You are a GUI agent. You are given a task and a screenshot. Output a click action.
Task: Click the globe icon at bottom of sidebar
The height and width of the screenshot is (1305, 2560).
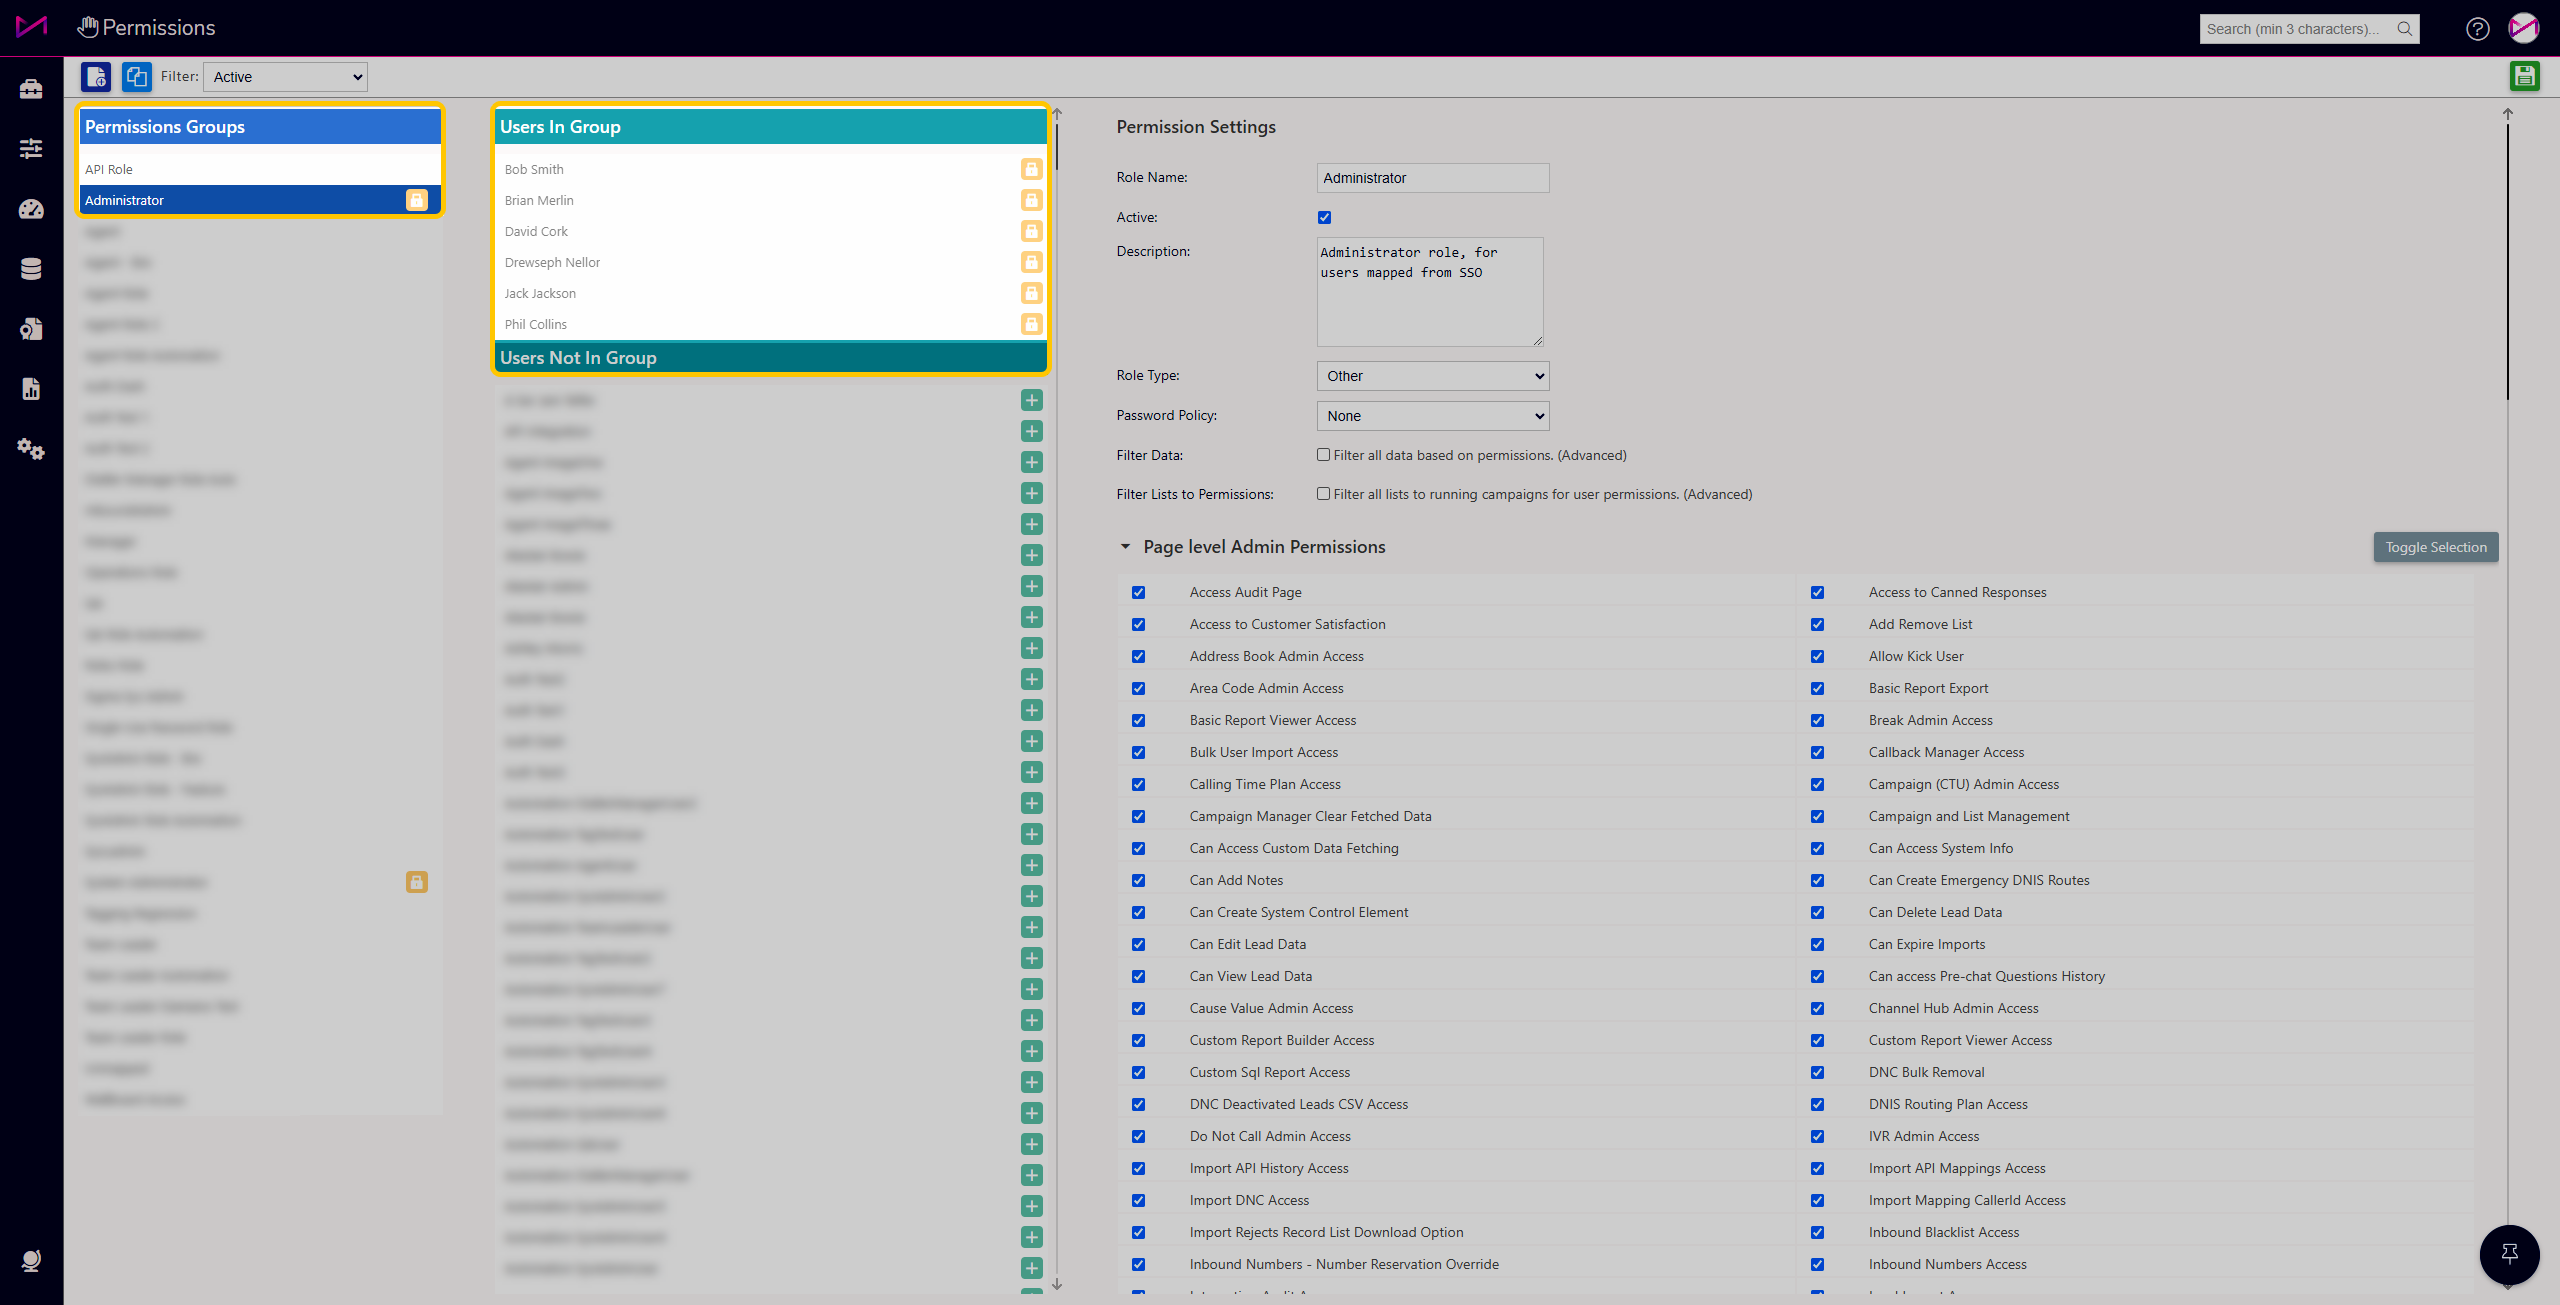[31, 1260]
